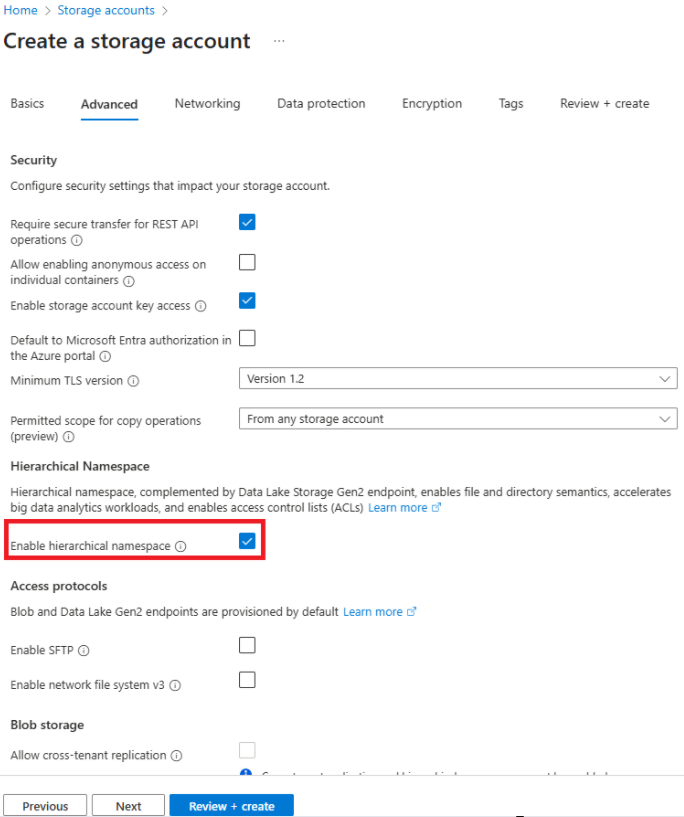Click info icon beside cross-tenant replication
Screen dimensions: 684x817
pos(176,756)
